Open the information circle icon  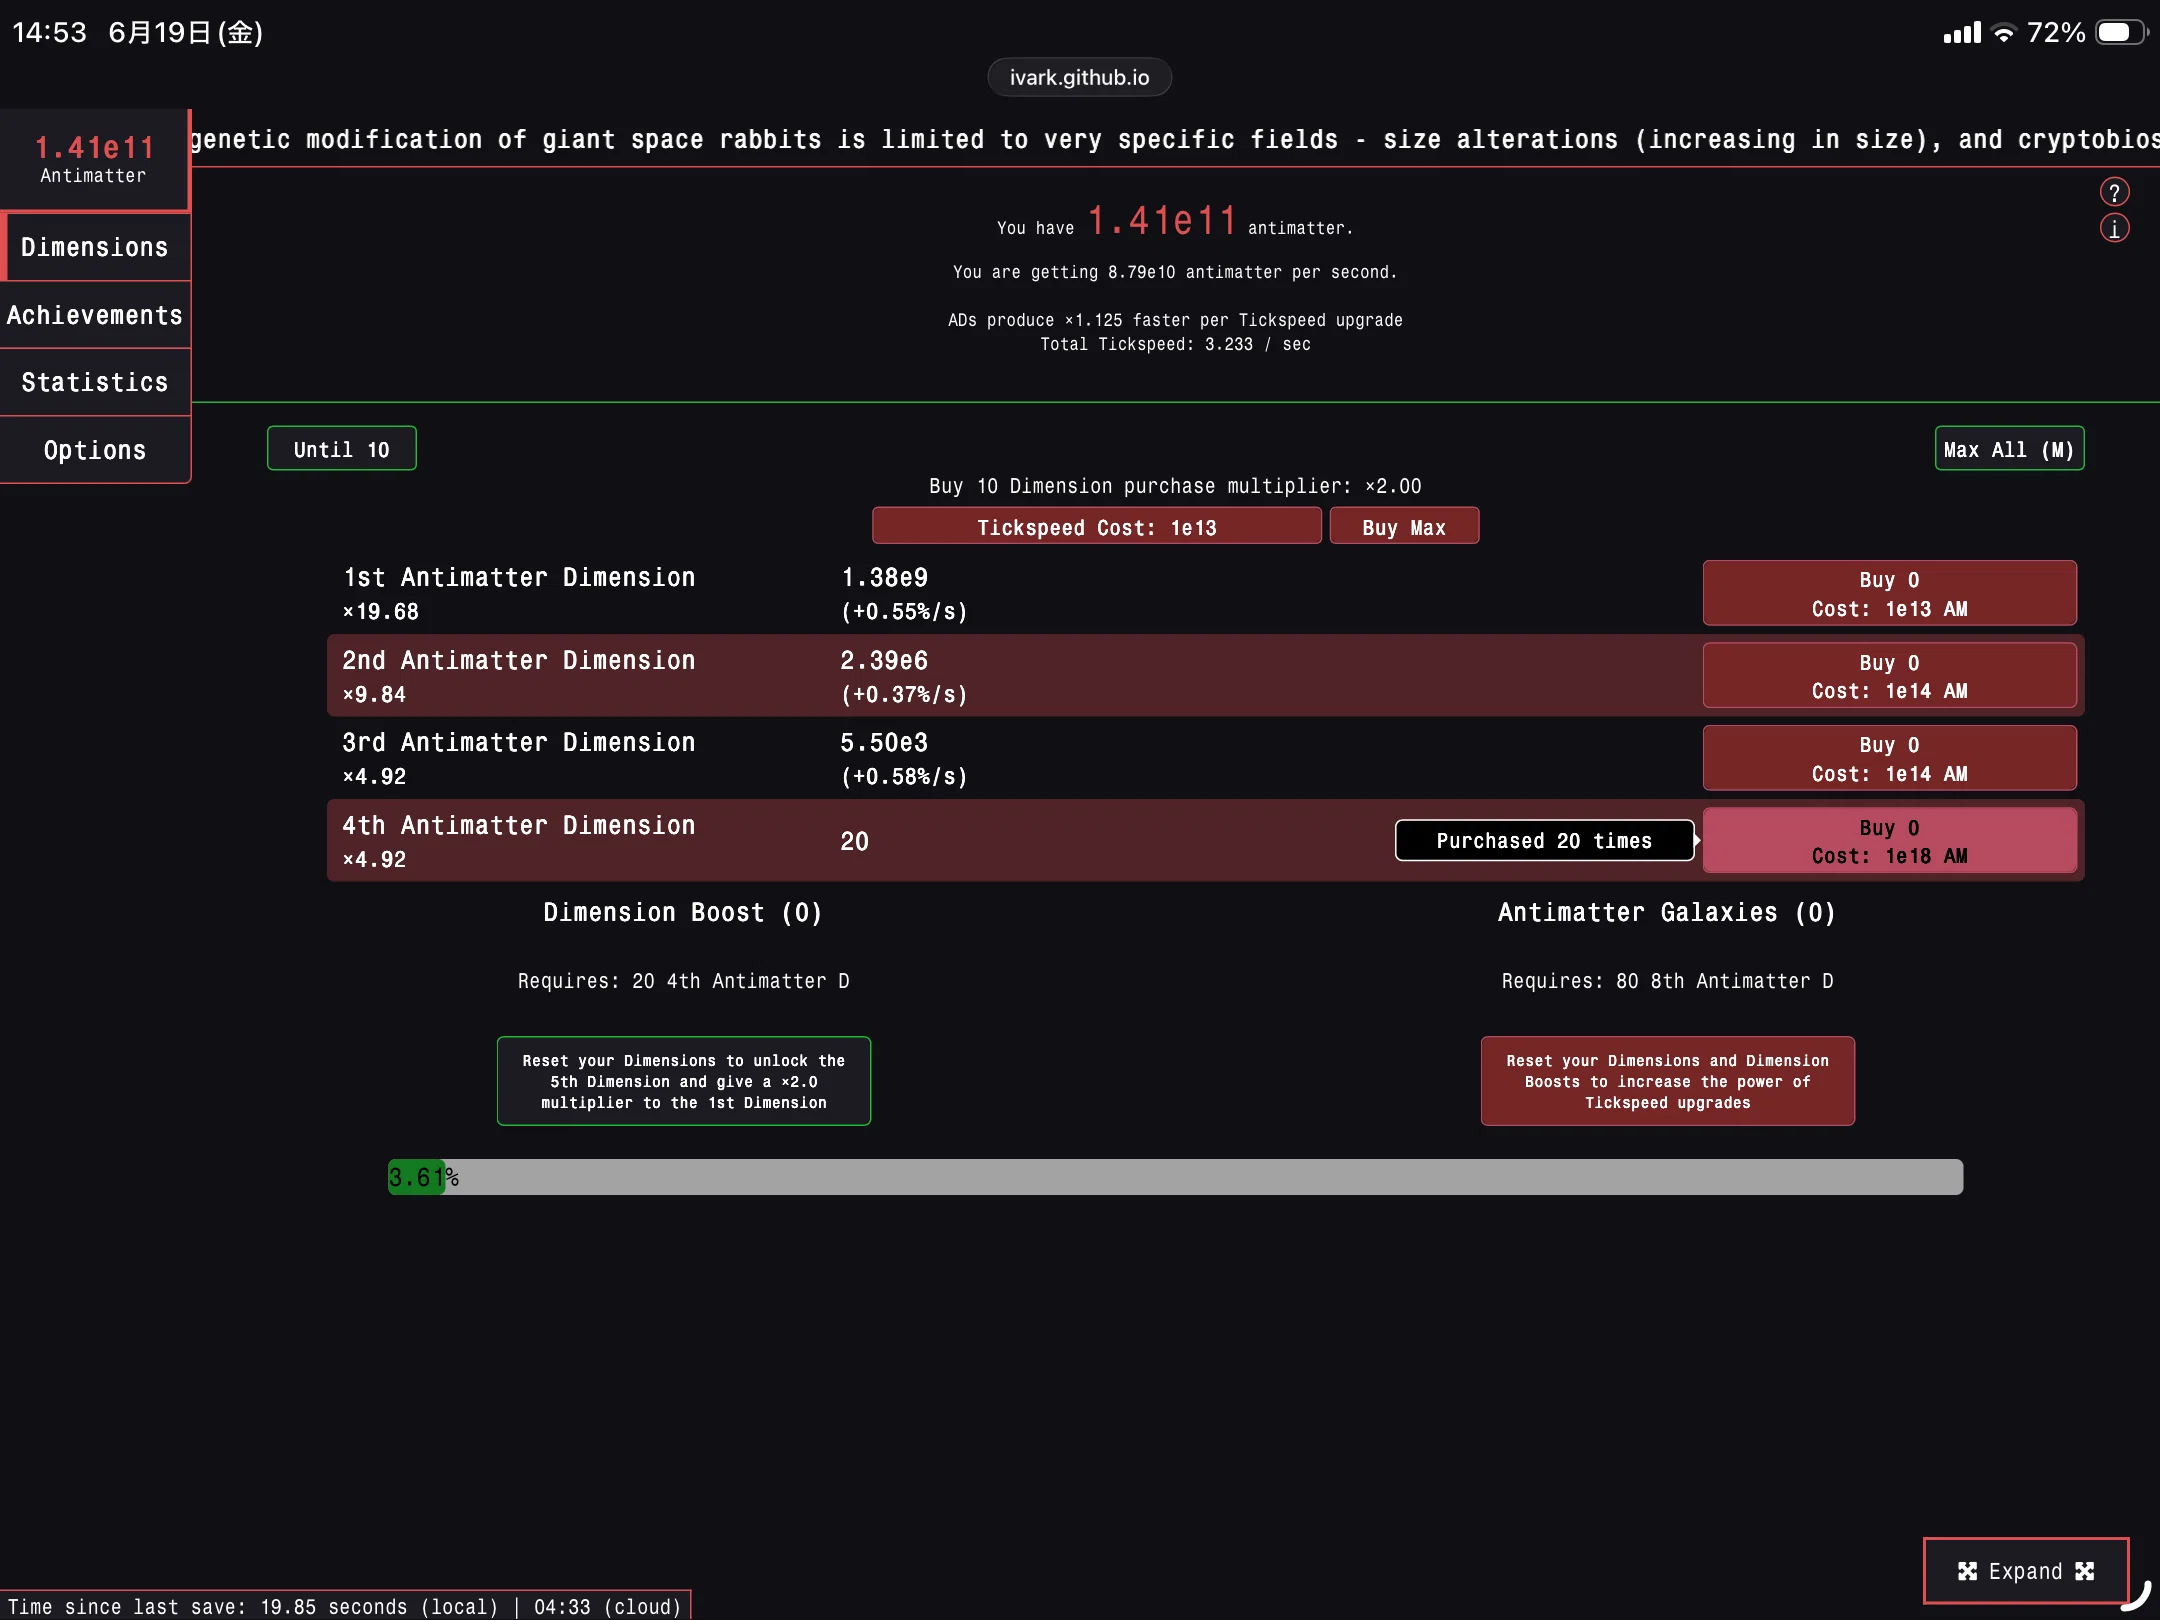2114,229
